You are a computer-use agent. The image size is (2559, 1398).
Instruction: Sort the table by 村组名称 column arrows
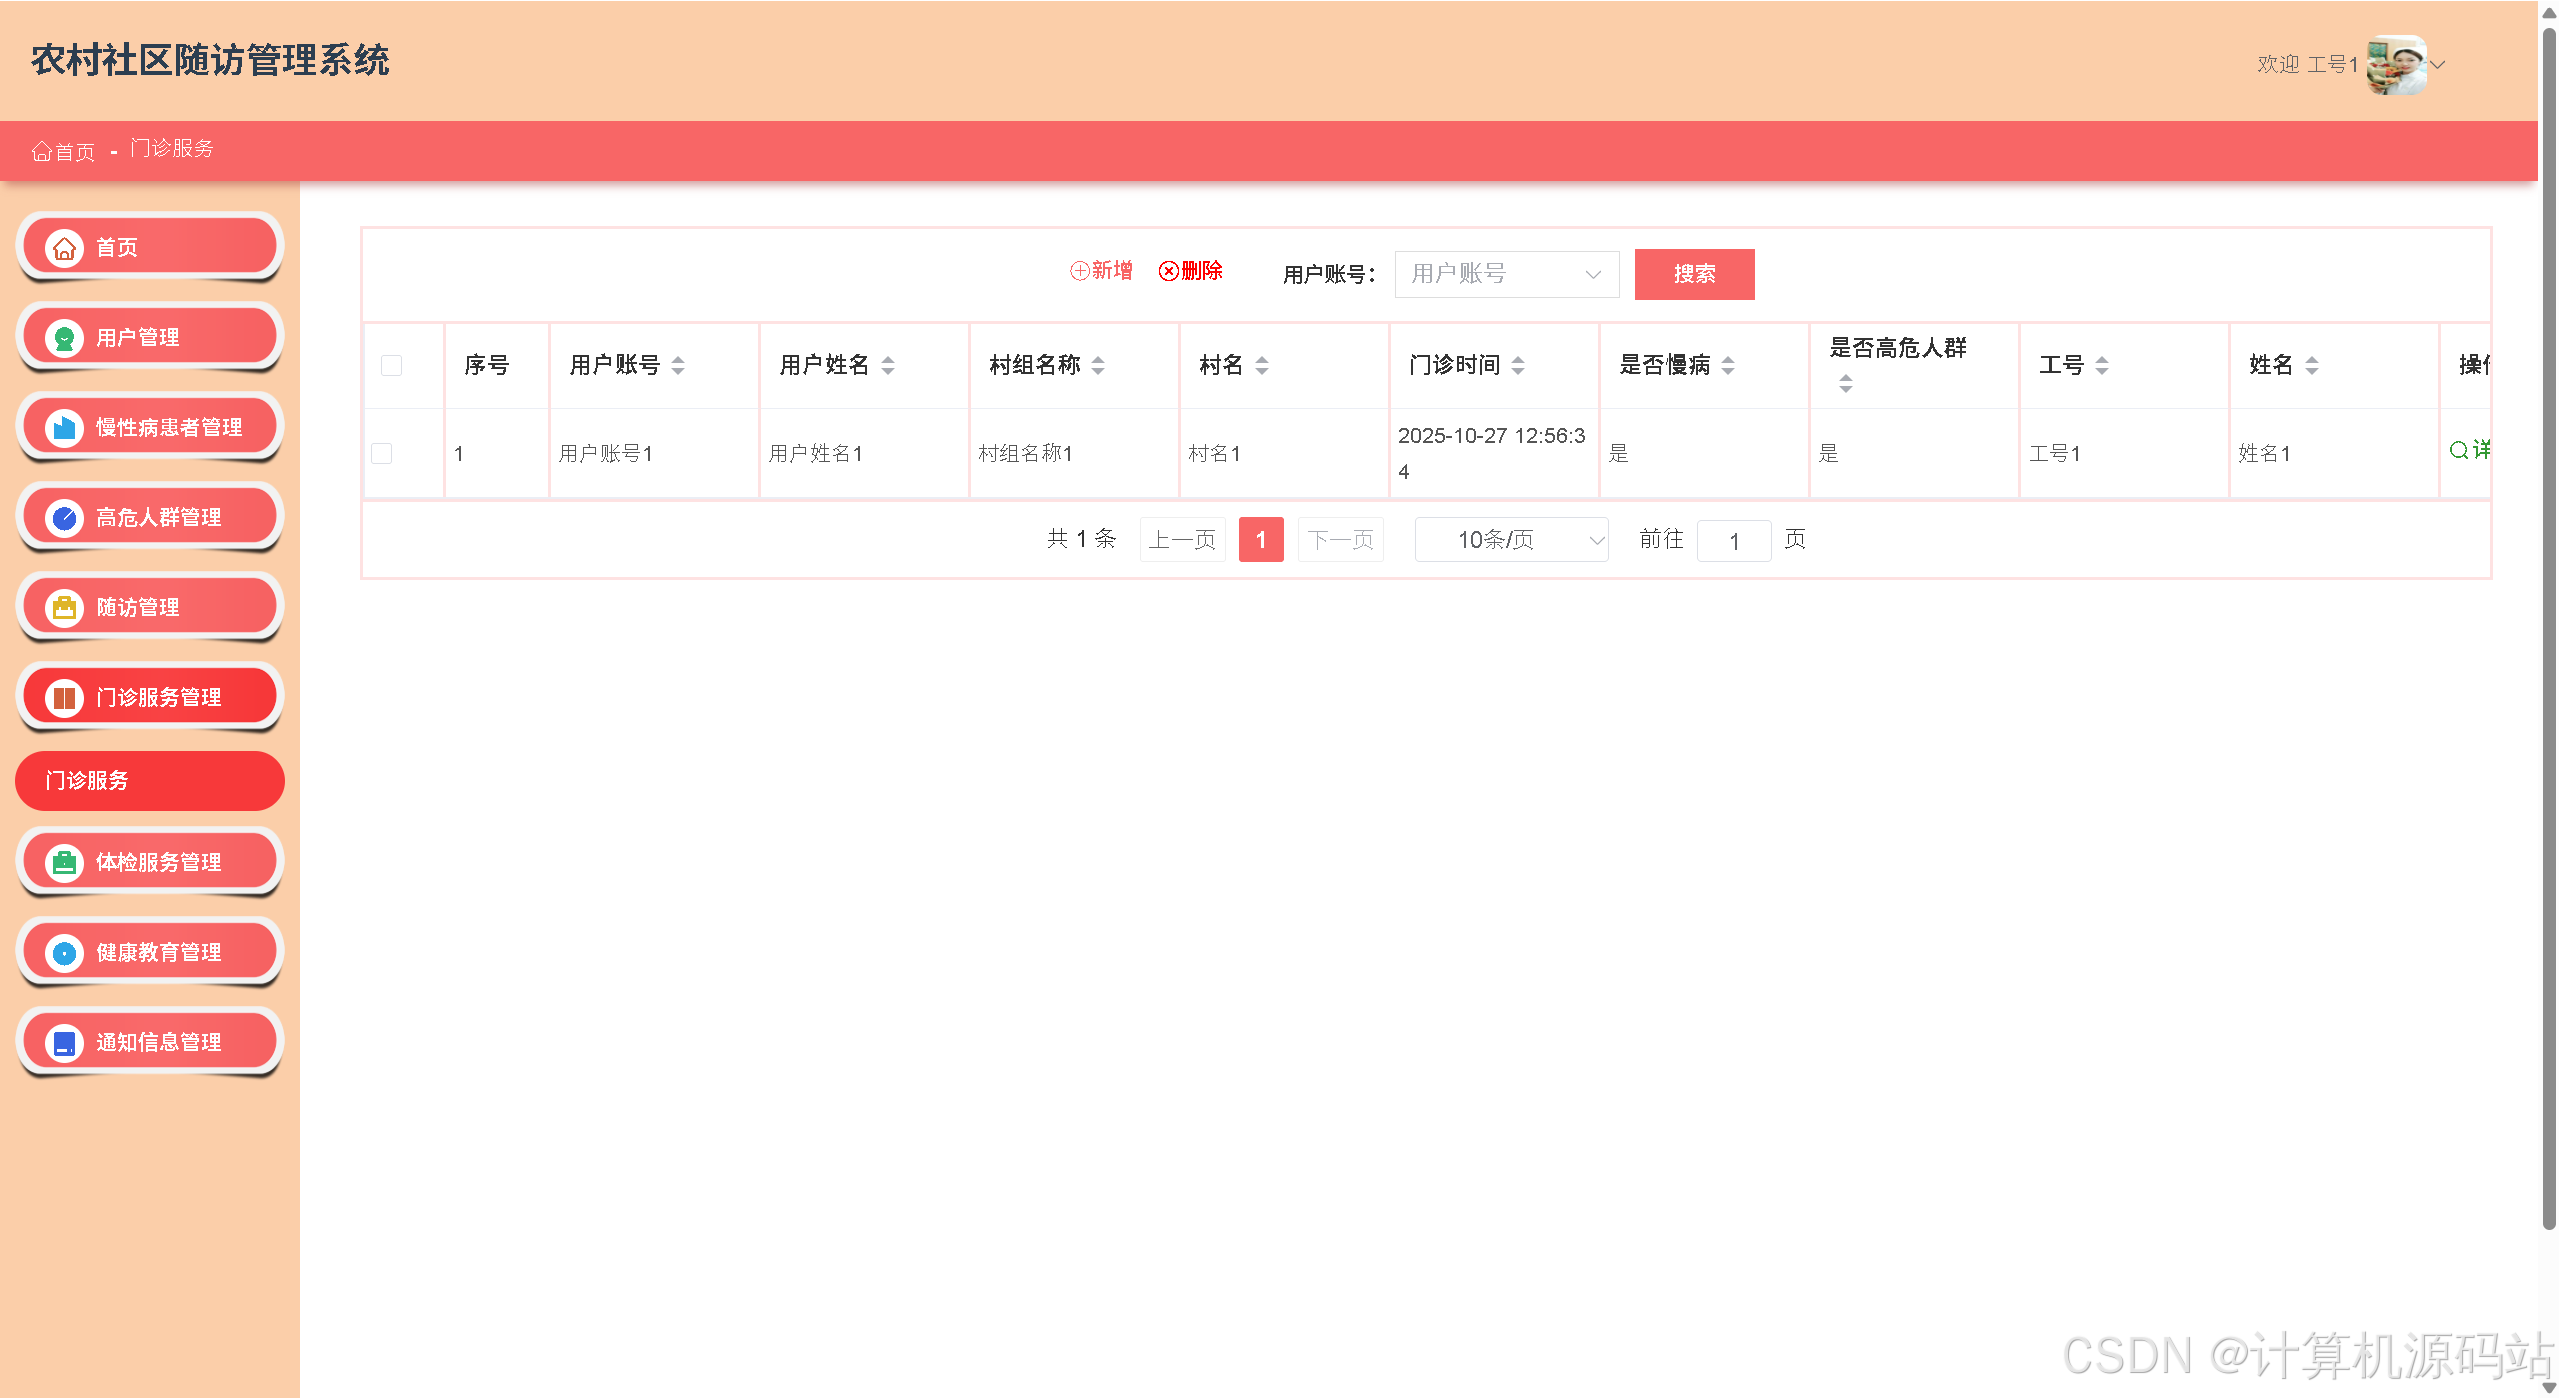tap(1098, 365)
